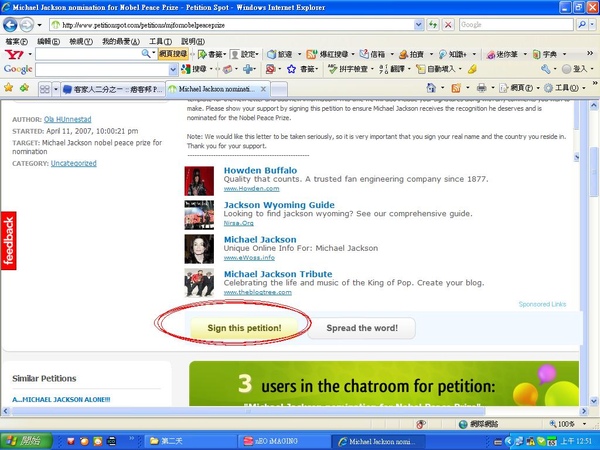Image resolution: width=600 pixels, height=450 pixels.
Task: Click the Sponsored Links text
Action: 542,304
